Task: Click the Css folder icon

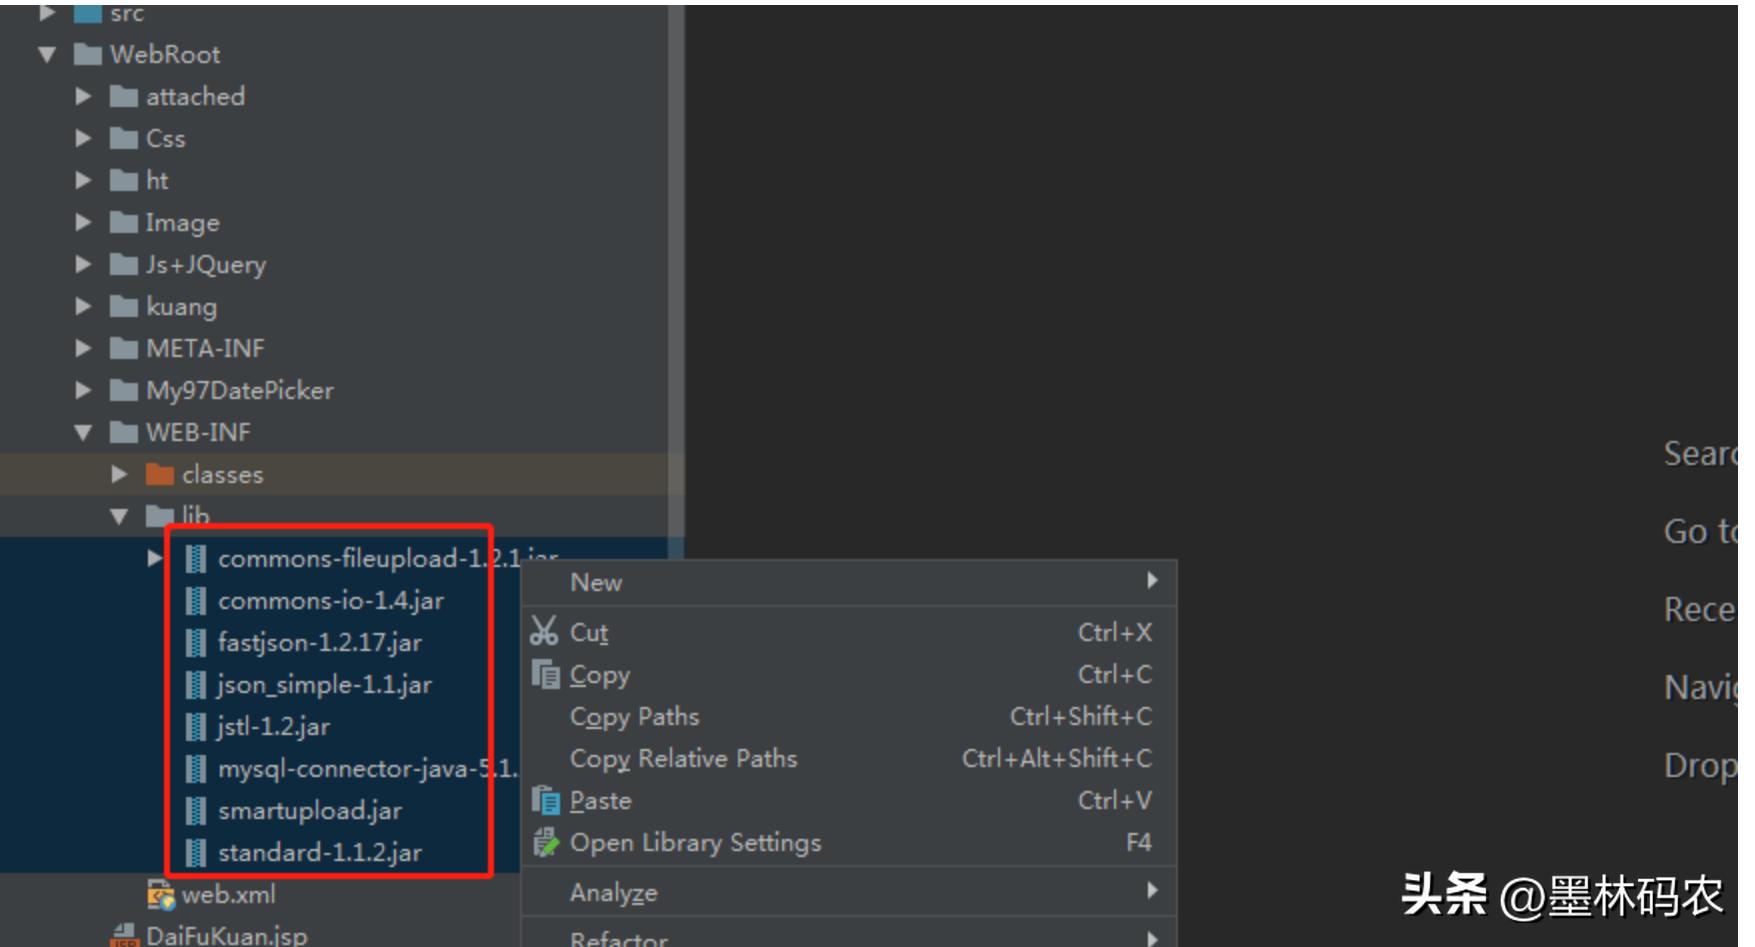Action: coord(124,138)
